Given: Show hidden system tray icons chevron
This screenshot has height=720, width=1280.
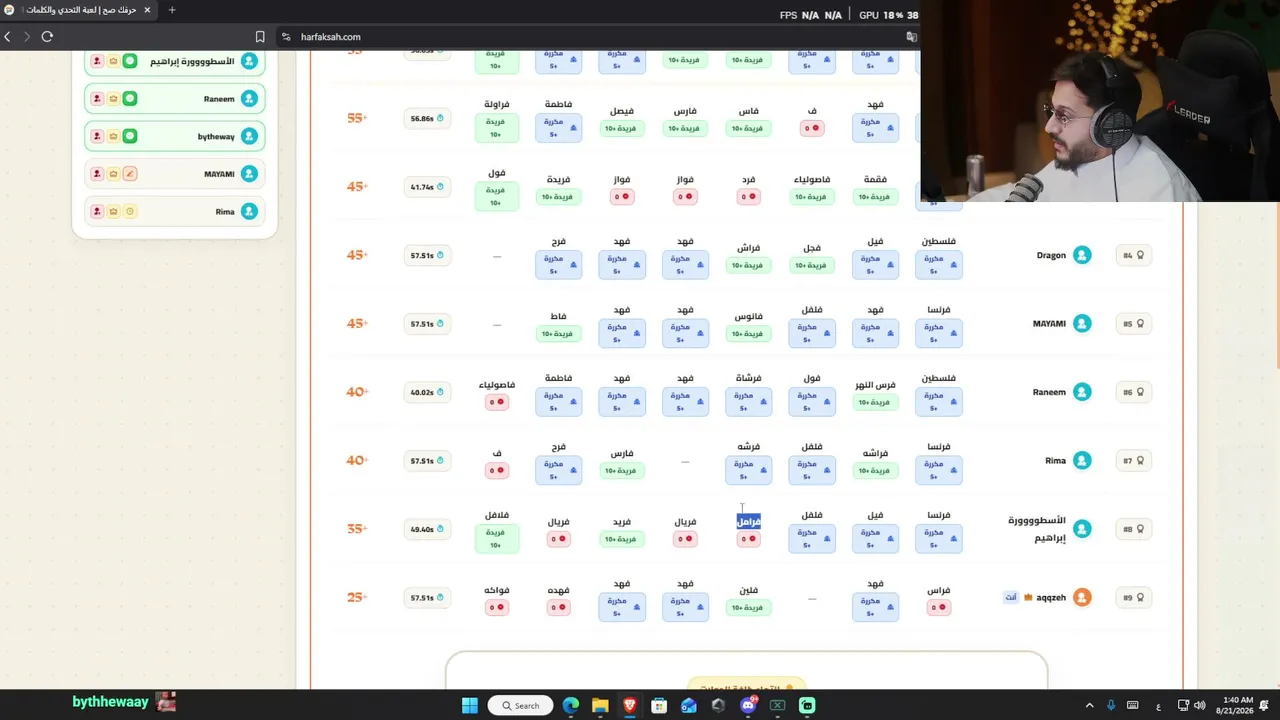Looking at the screenshot, I should [x=1090, y=706].
